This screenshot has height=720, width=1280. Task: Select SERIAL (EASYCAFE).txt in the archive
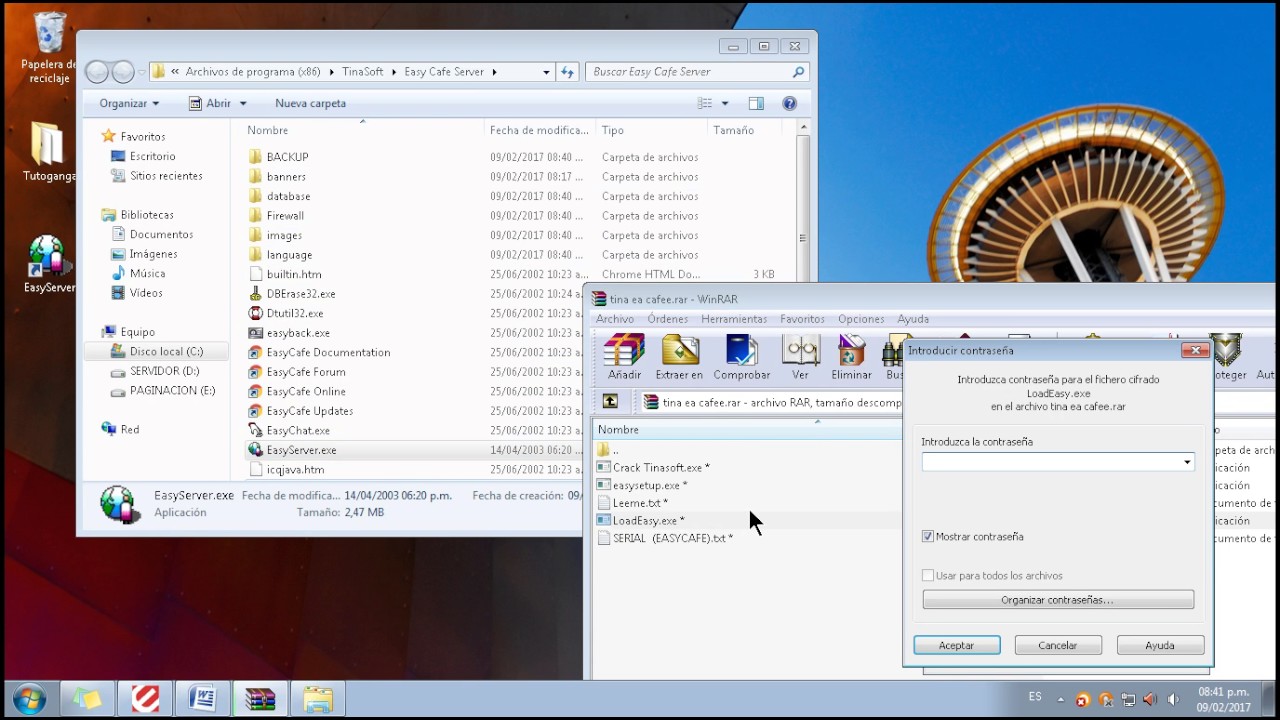click(x=665, y=538)
